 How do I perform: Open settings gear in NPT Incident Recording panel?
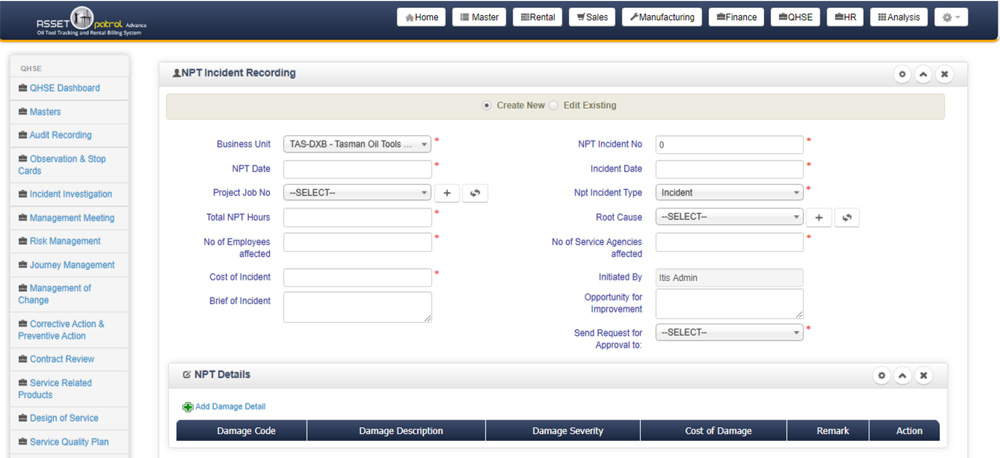pos(902,74)
